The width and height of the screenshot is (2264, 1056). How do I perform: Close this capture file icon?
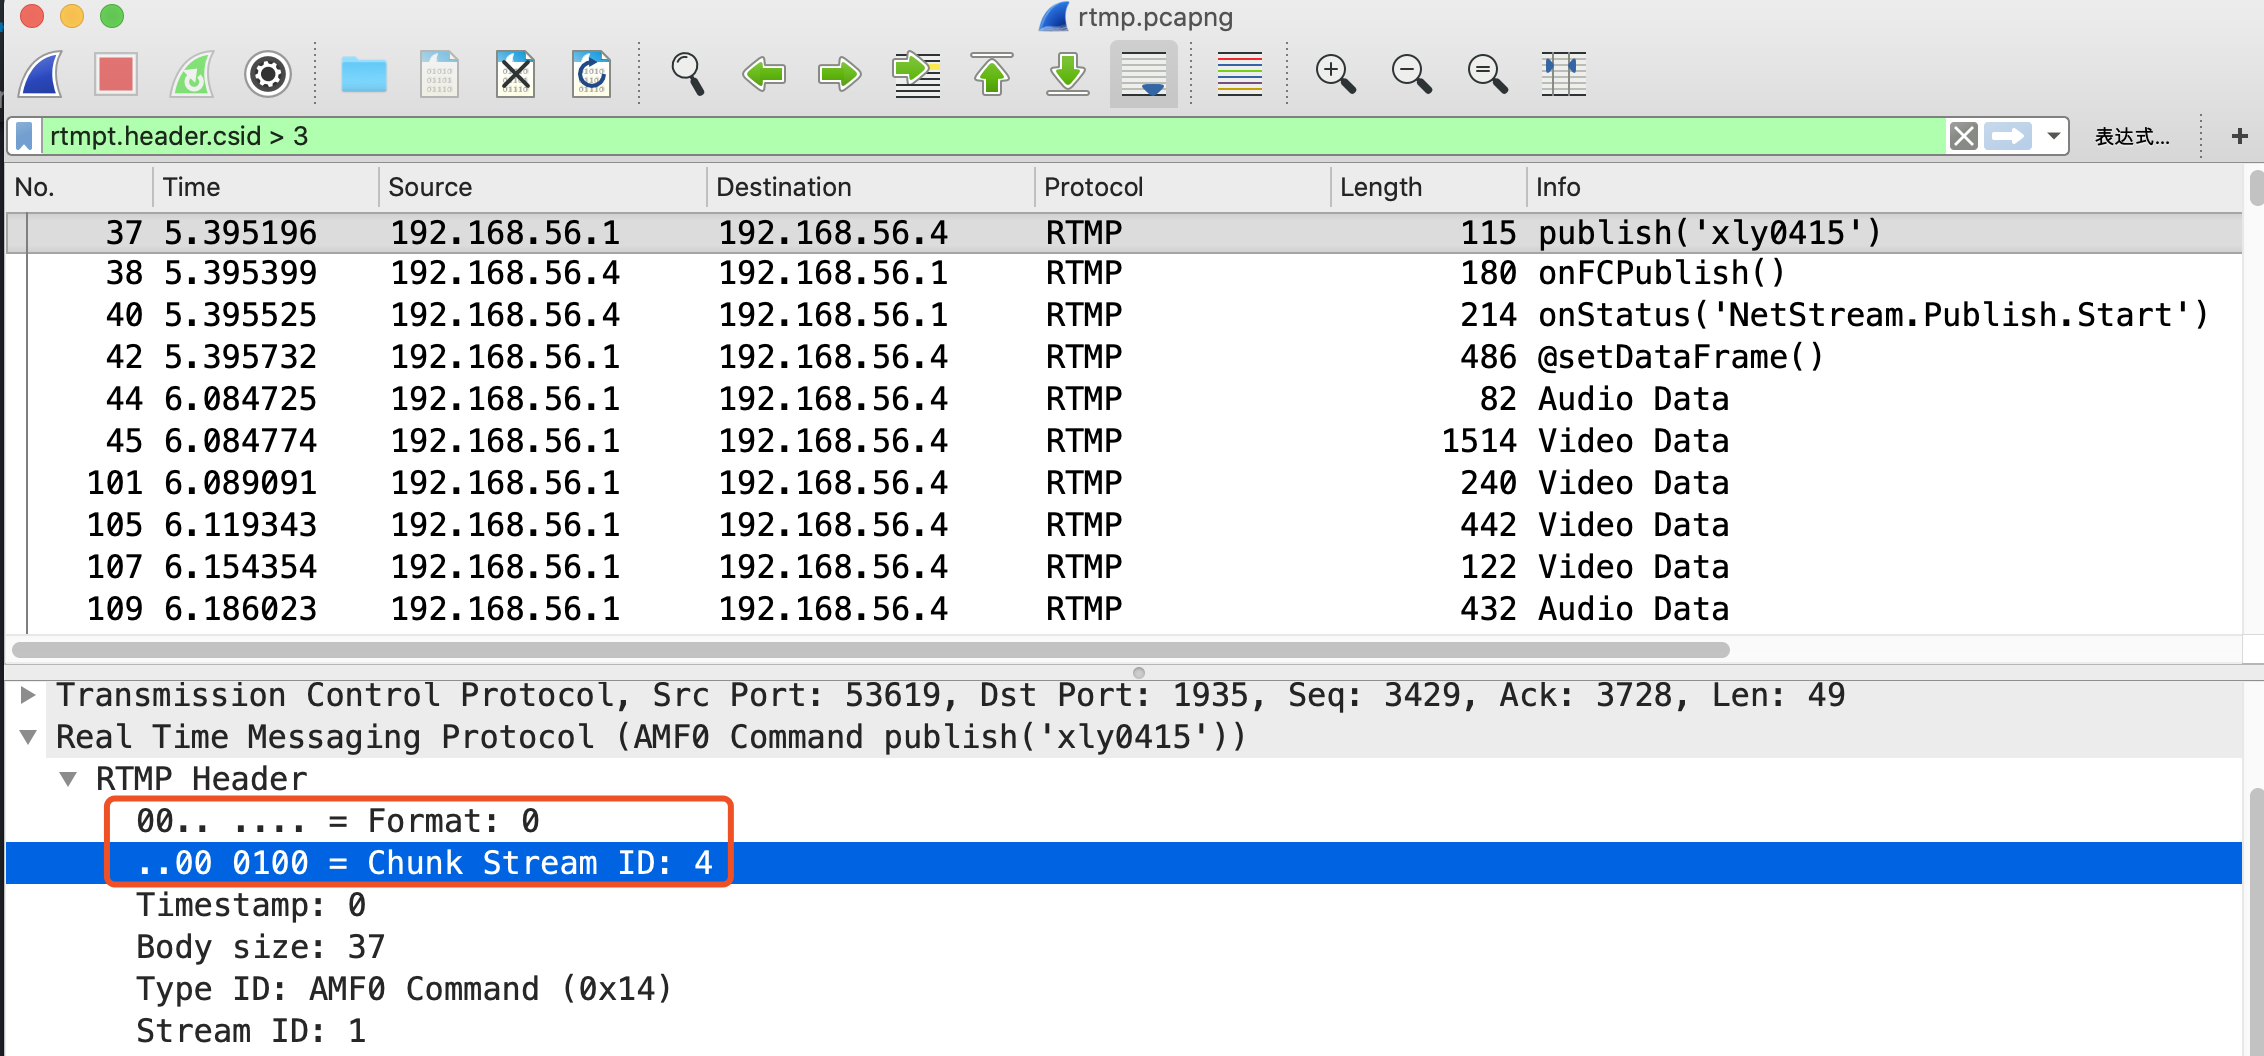516,74
